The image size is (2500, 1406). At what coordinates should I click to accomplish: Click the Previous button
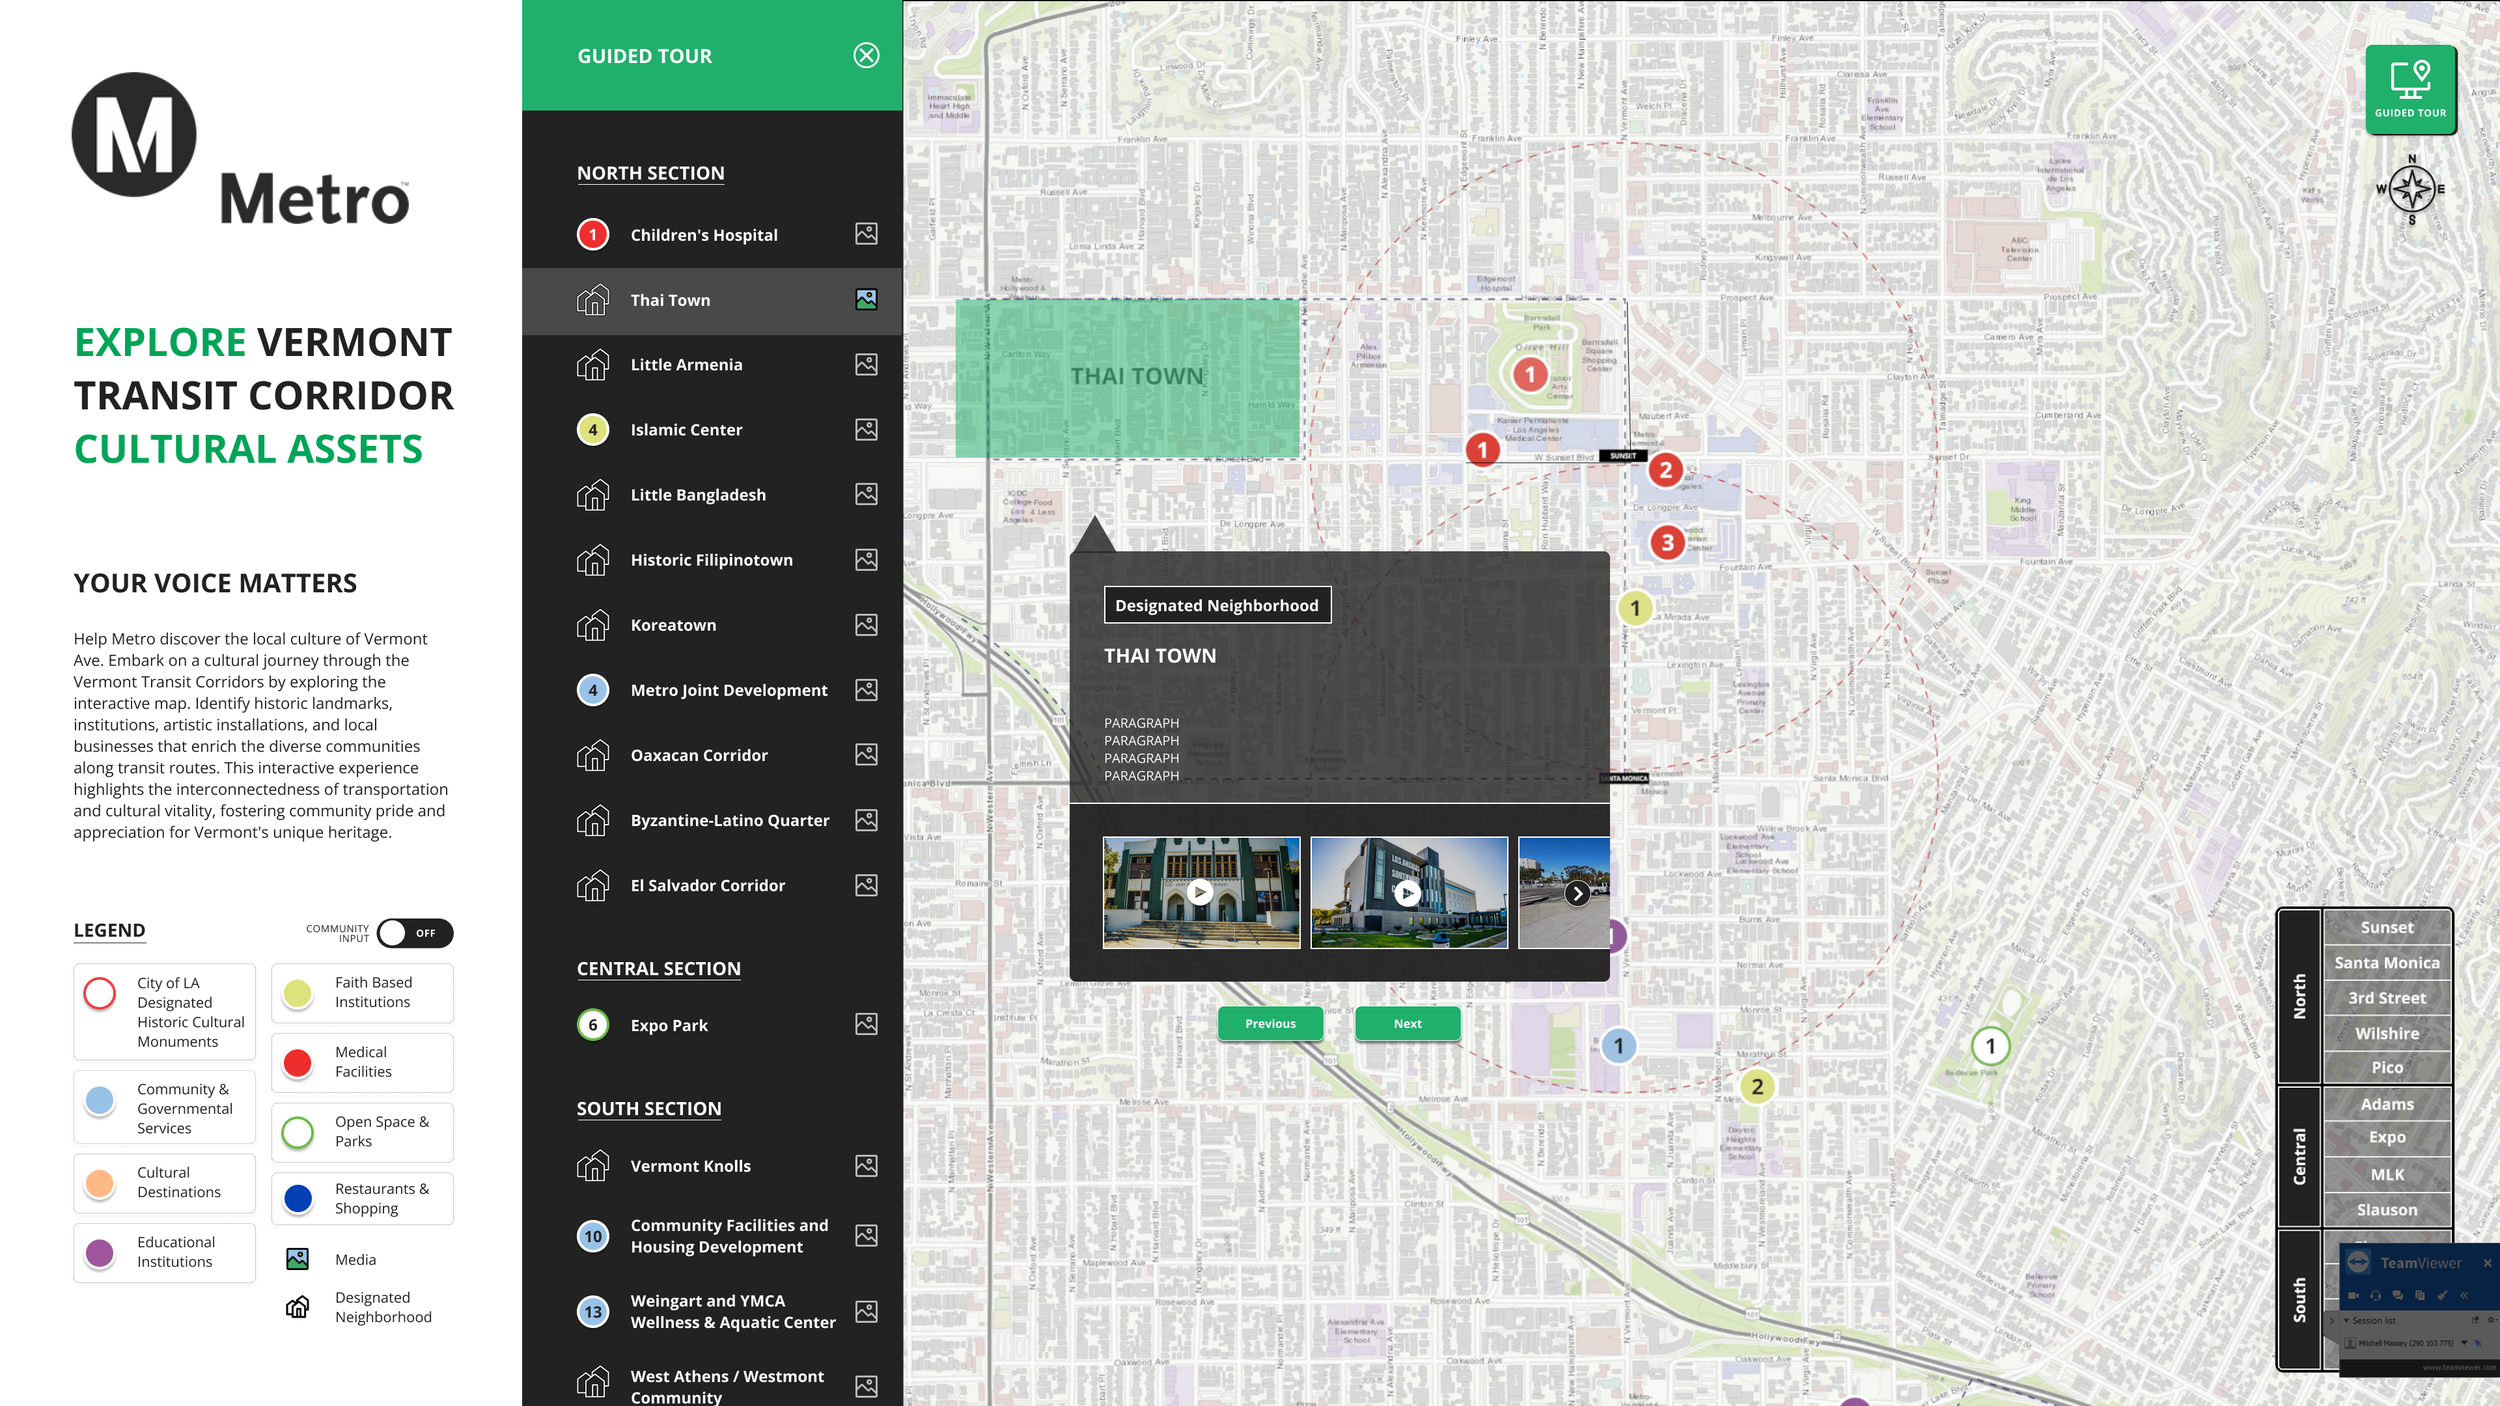coord(1270,1023)
